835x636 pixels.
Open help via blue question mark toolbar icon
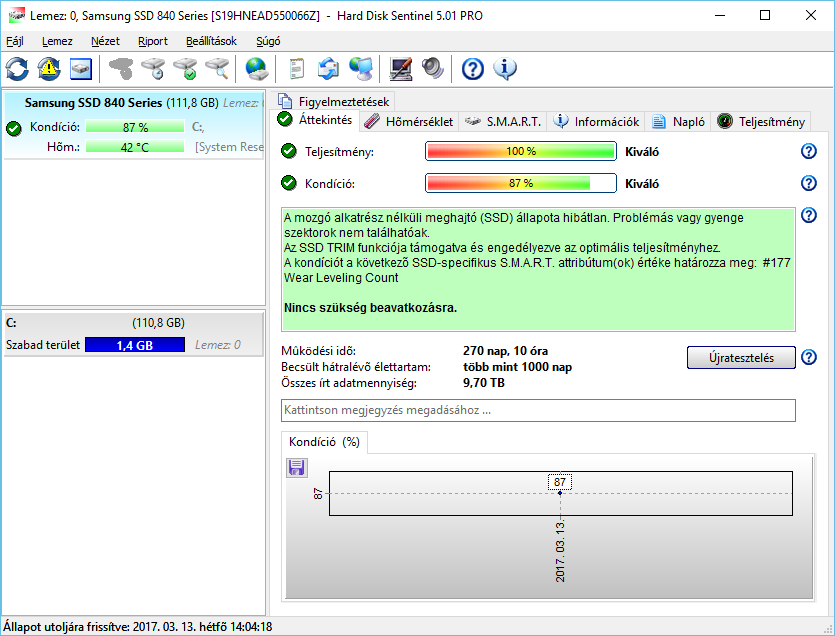click(473, 69)
